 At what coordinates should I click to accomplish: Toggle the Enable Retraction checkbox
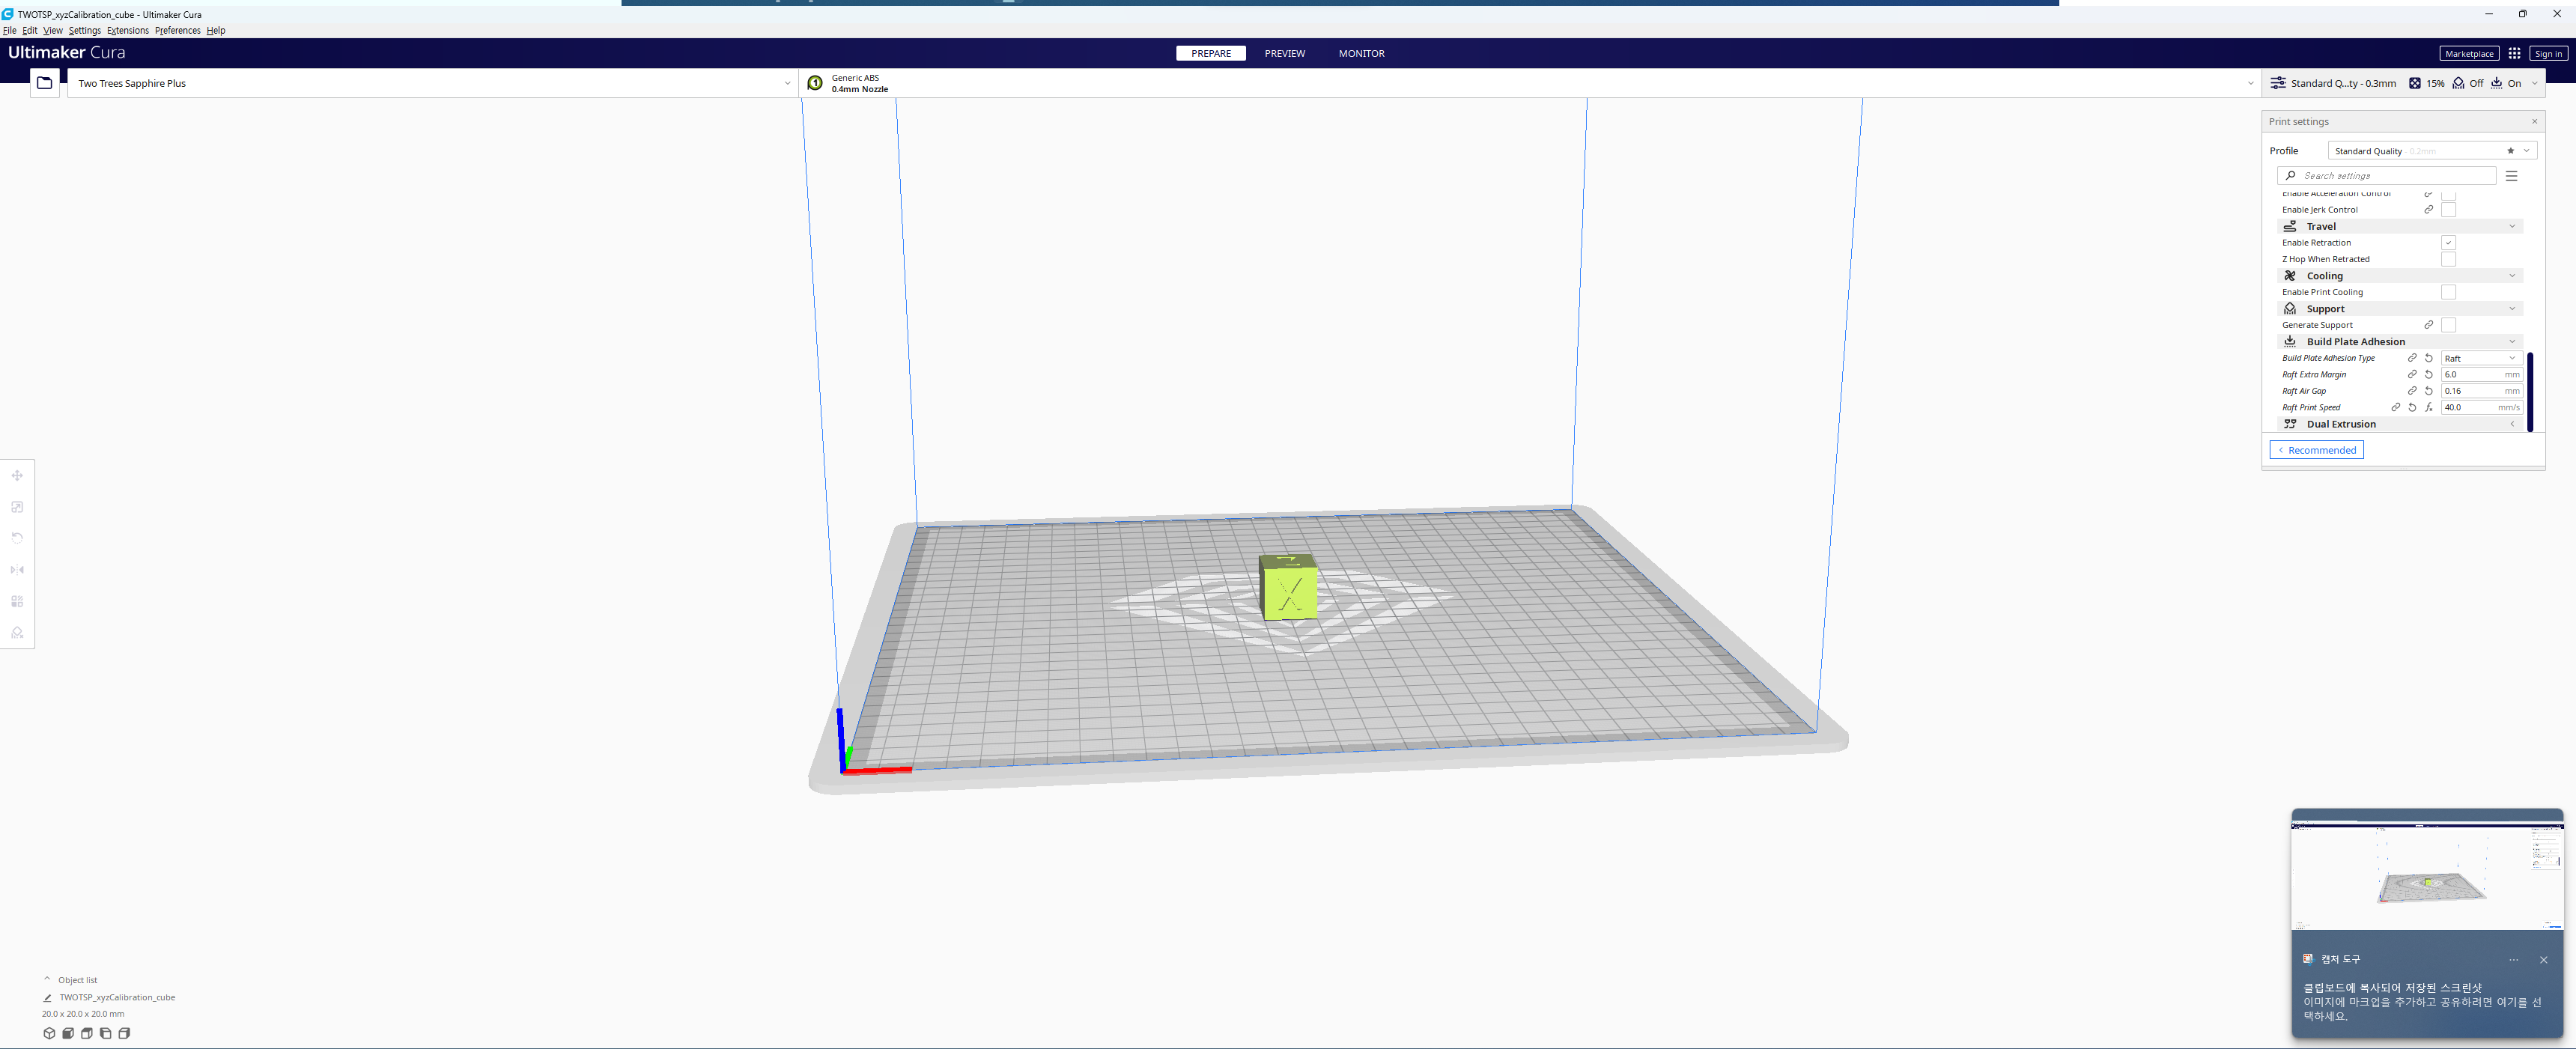[x=2447, y=243]
